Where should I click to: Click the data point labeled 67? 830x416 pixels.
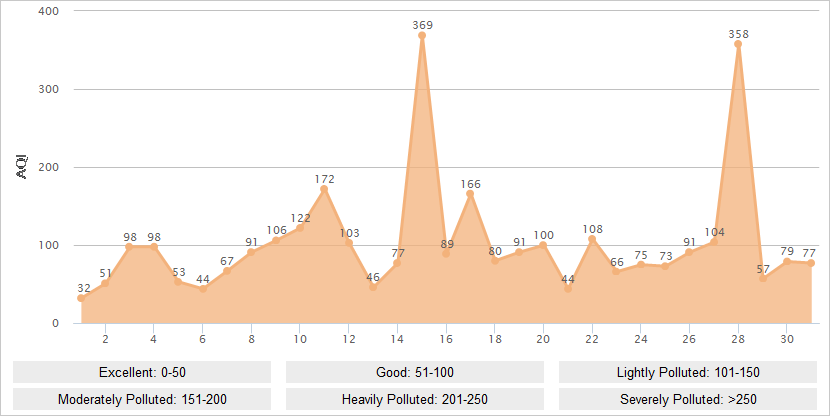click(x=227, y=271)
